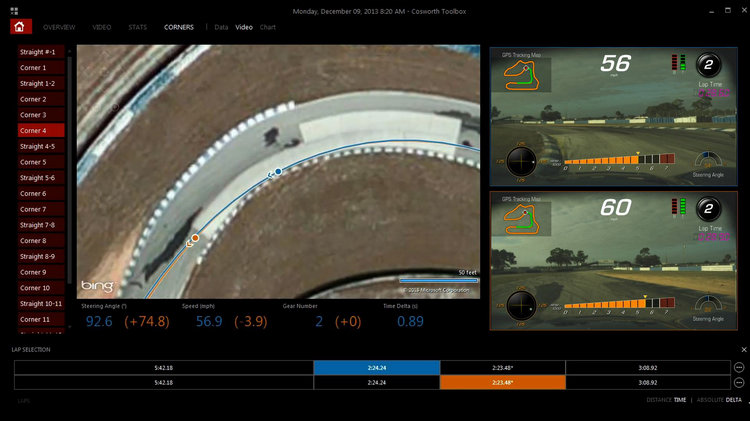The height and width of the screenshot is (421, 750).
Task: Select Straight 4-5 in the segment list
Action: [x=40, y=146]
